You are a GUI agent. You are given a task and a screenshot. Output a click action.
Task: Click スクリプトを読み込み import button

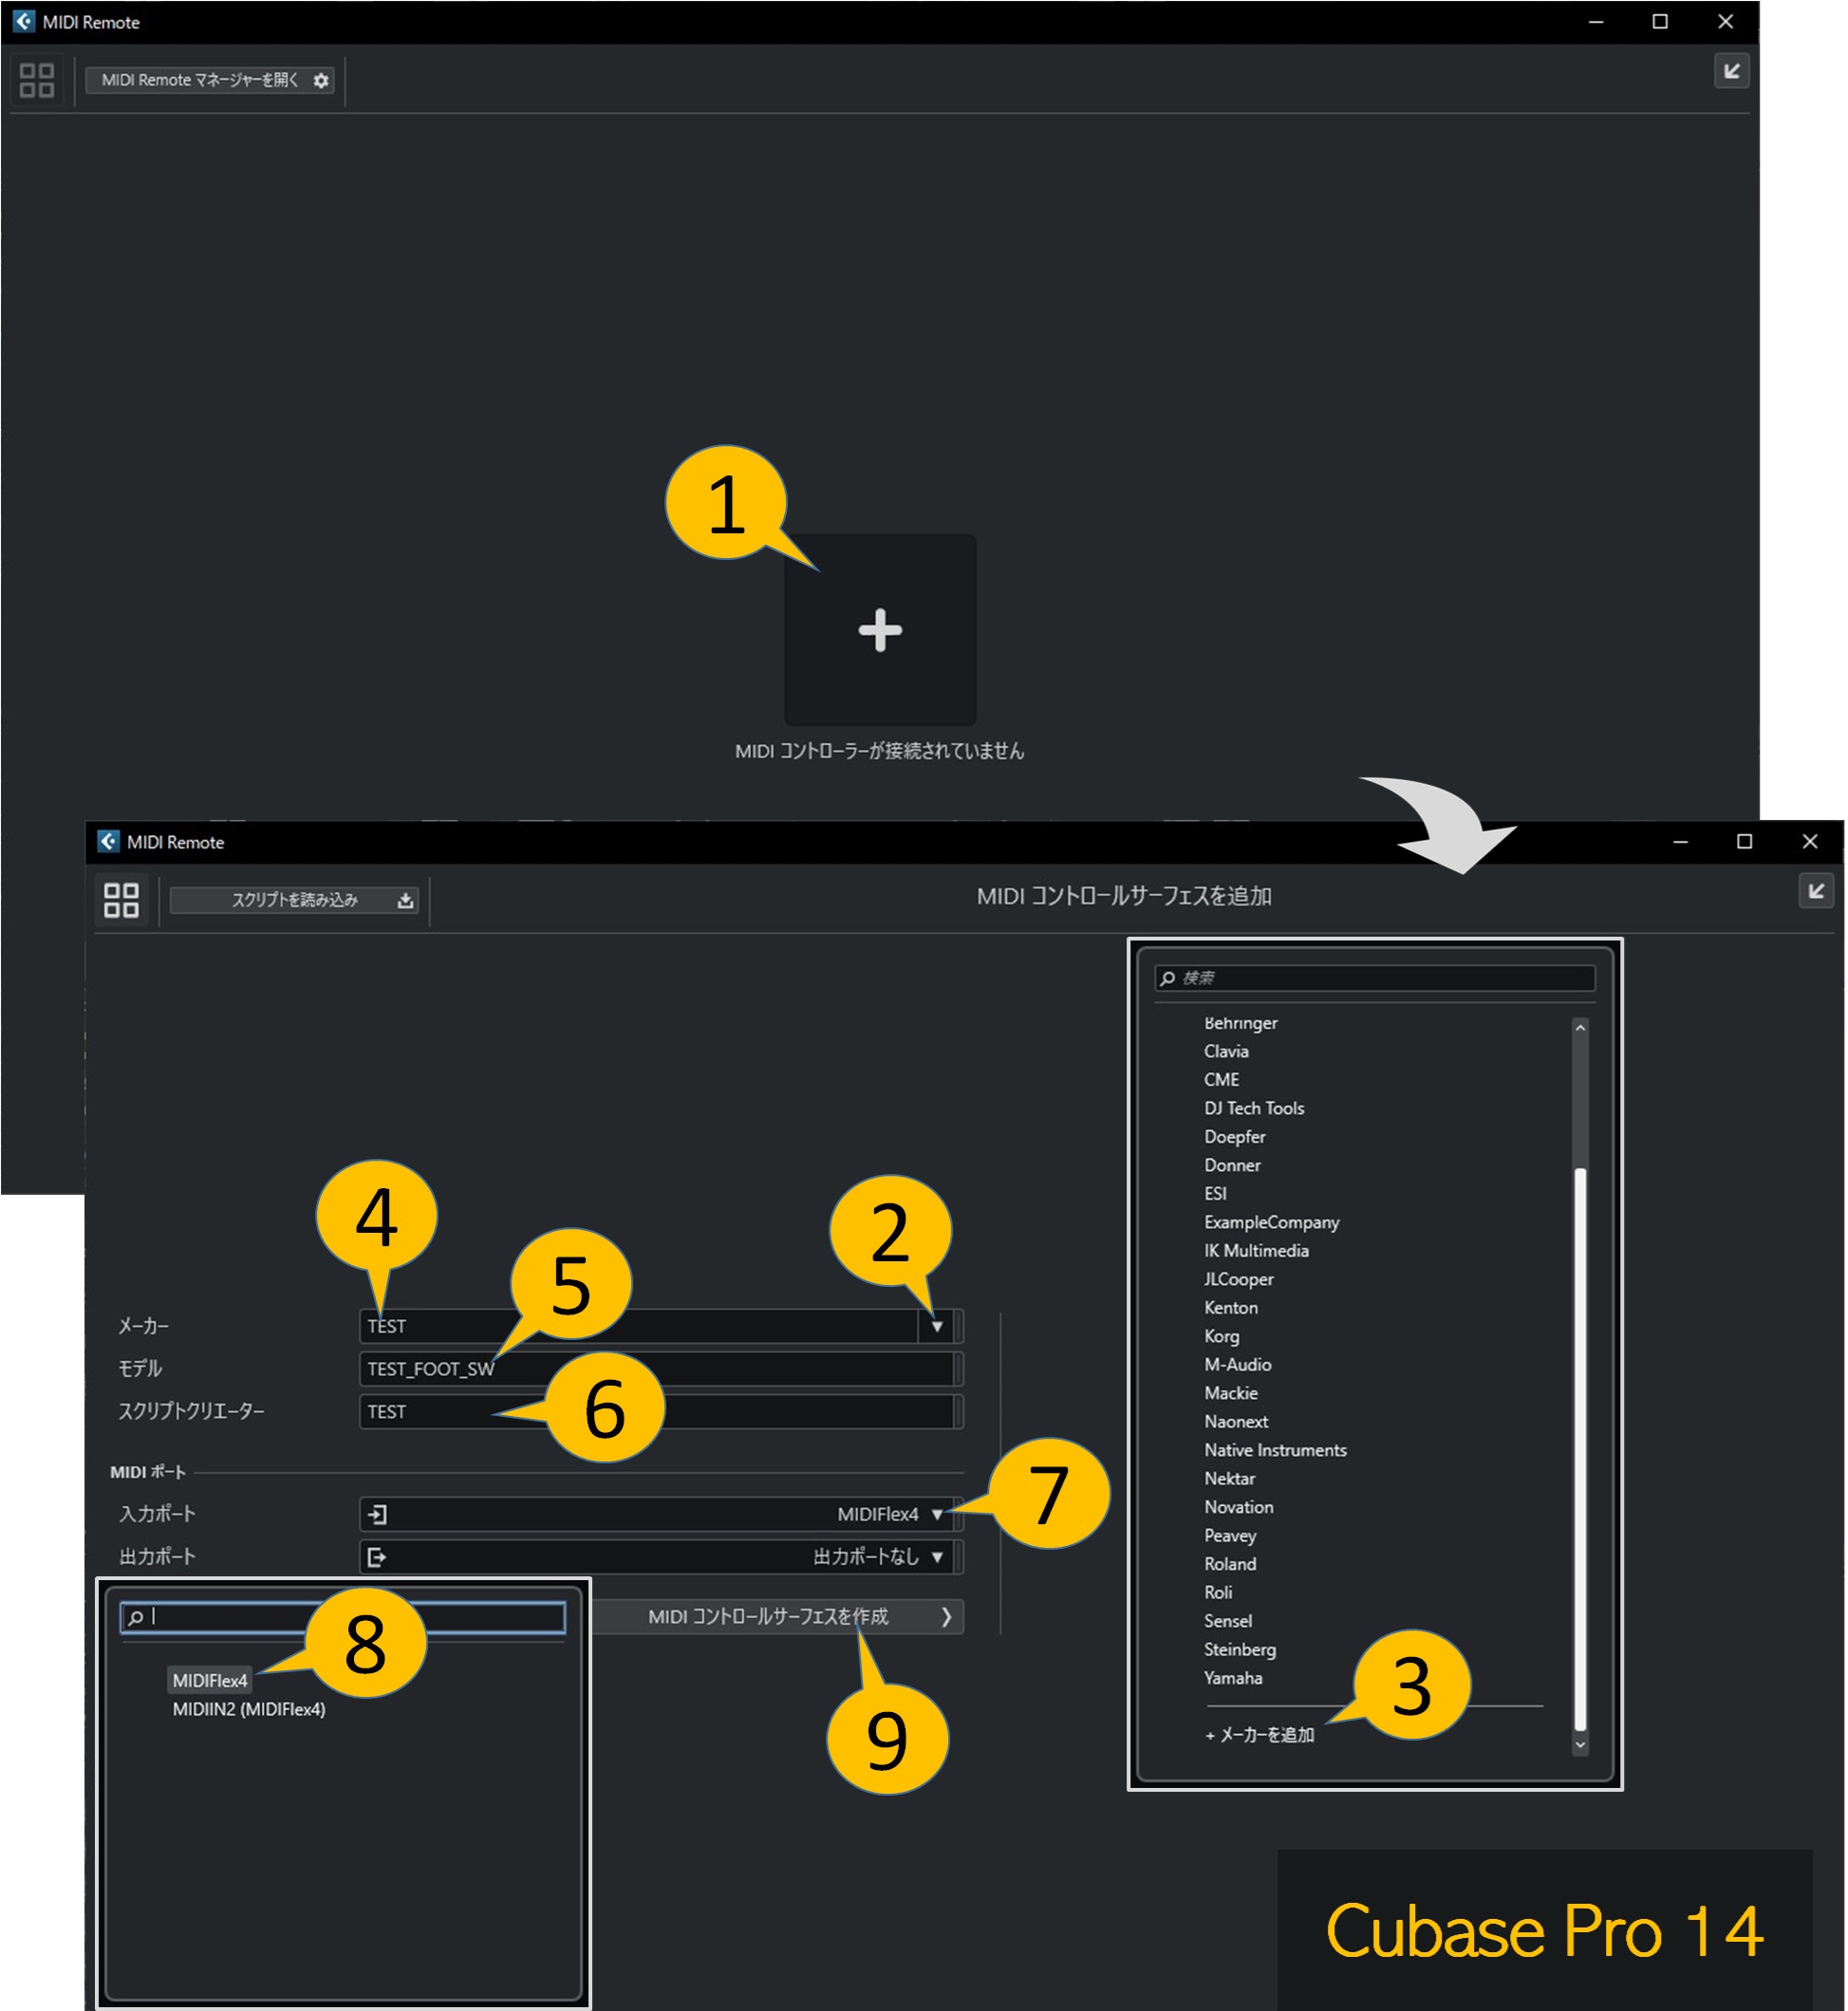pyautogui.click(x=294, y=900)
